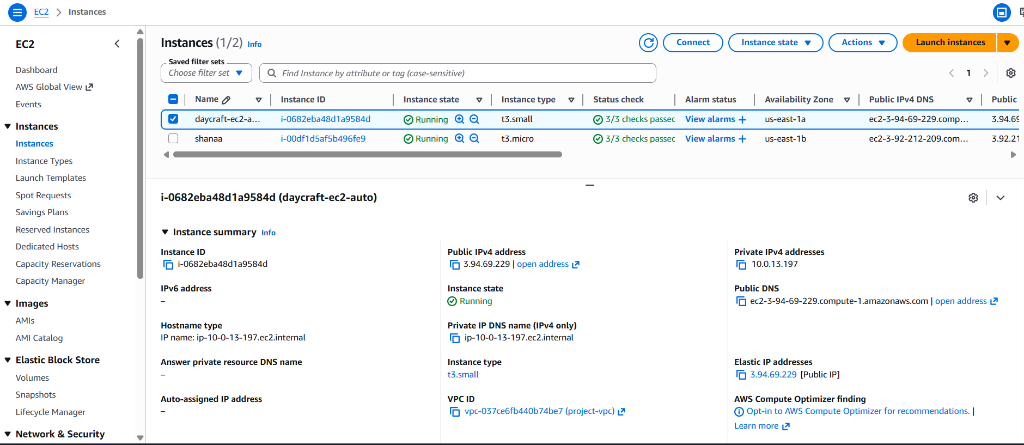Click Learn more link
The height and width of the screenshot is (445, 1024).
point(762,426)
